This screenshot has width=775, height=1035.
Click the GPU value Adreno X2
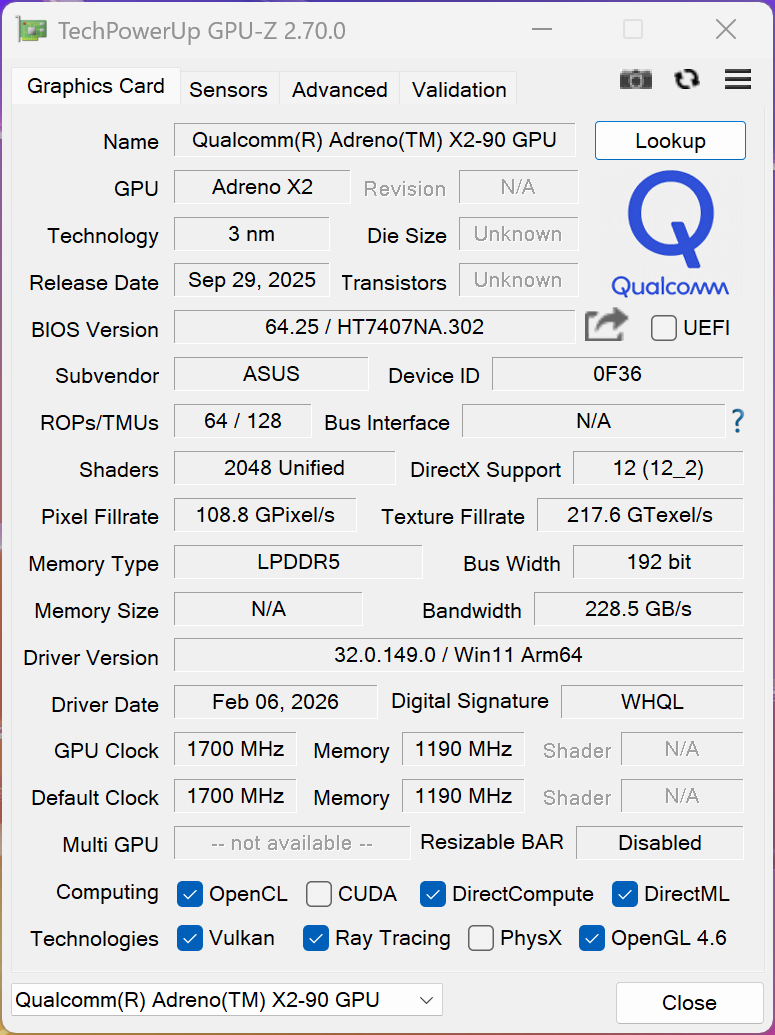(262, 187)
